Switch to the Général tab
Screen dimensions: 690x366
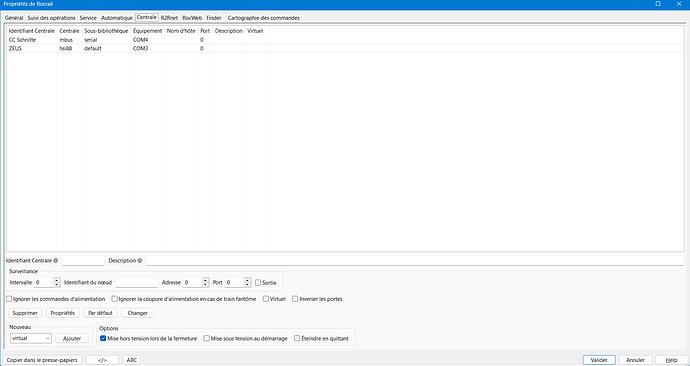tap(14, 18)
